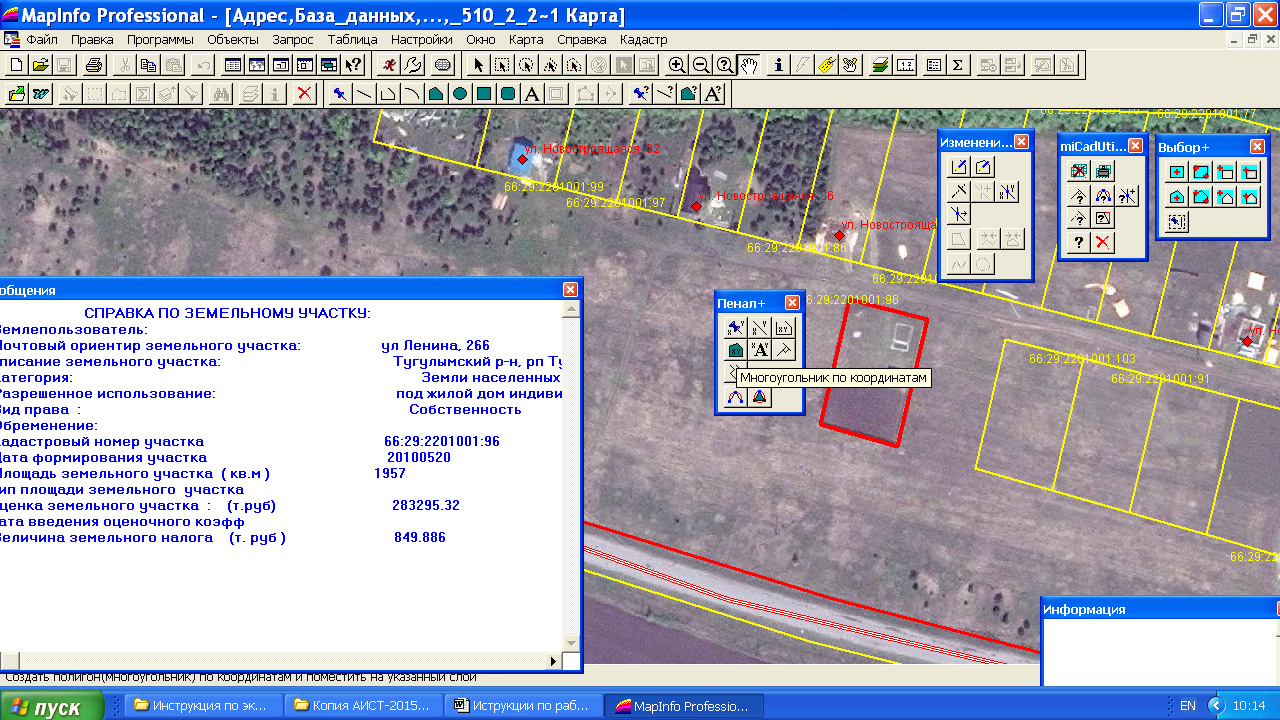Open the Справка menu
This screenshot has width=1280, height=720.
pos(581,39)
